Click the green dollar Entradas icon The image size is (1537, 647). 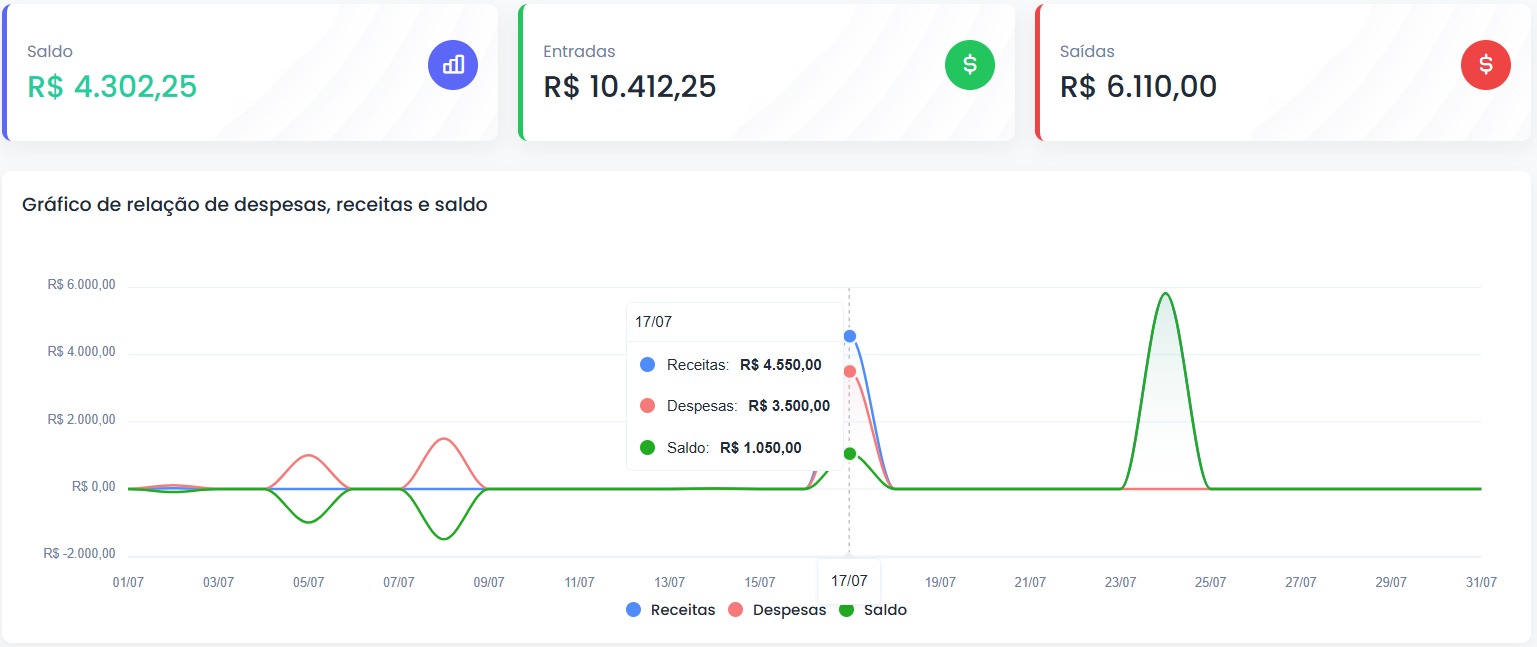(970, 65)
